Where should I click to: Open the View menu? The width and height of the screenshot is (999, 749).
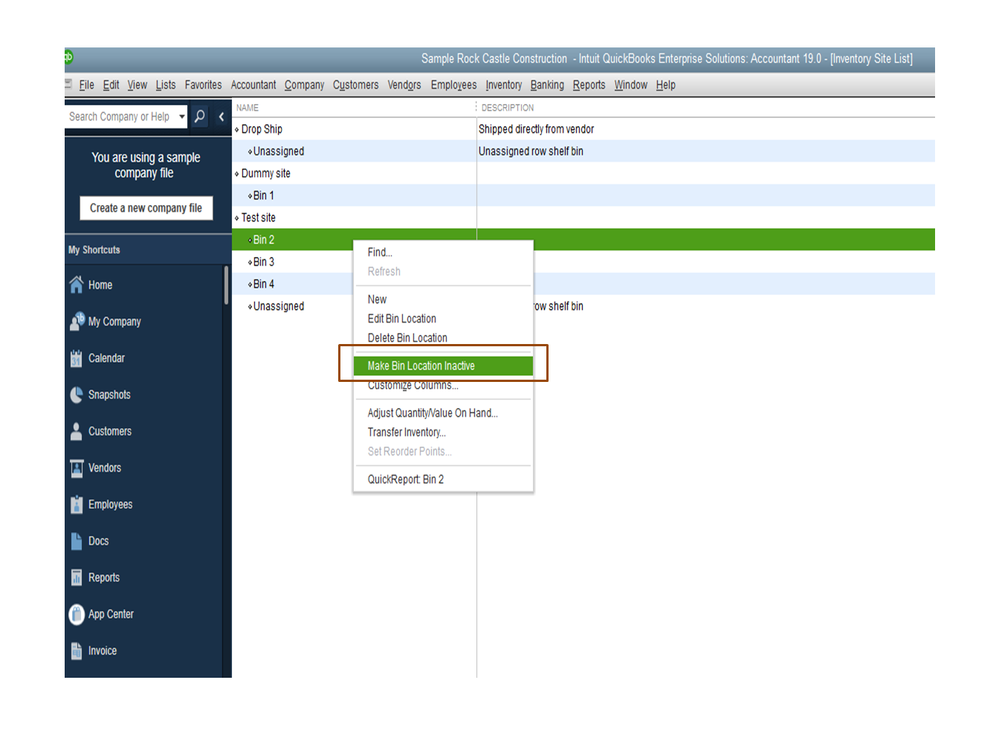pyautogui.click(x=137, y=85)
